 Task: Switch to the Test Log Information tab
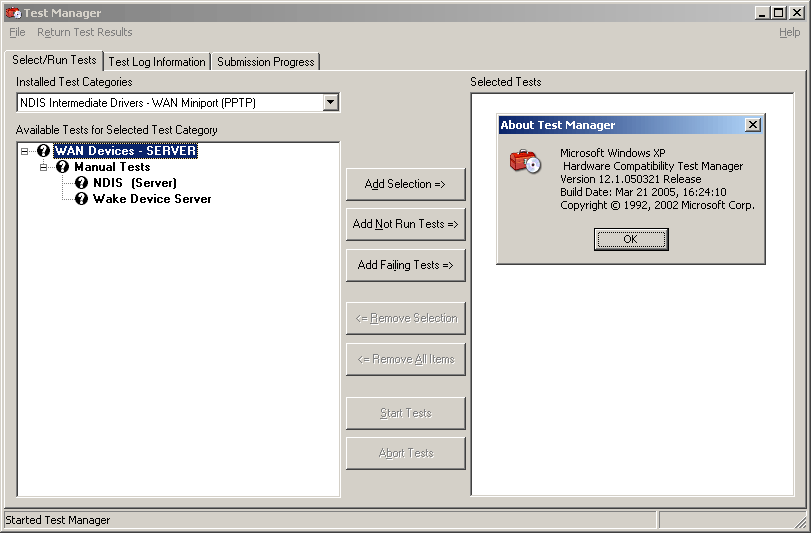click(157, 62)
